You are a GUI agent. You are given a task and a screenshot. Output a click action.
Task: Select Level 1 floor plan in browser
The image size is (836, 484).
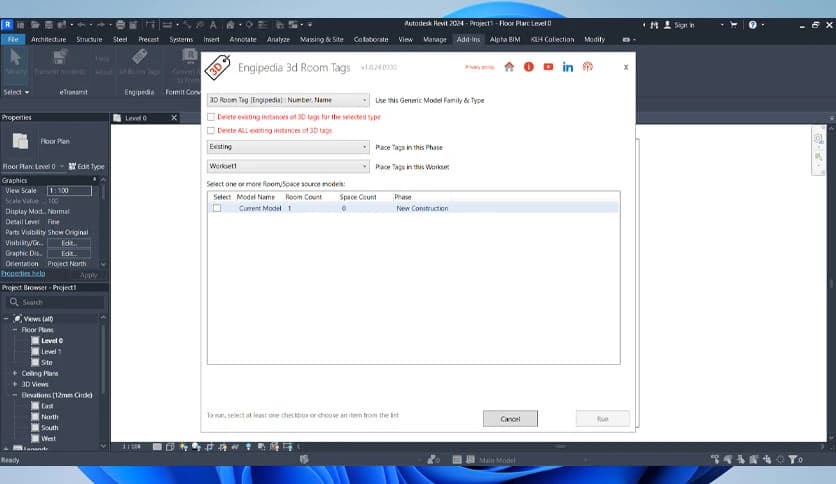point(50,351)
